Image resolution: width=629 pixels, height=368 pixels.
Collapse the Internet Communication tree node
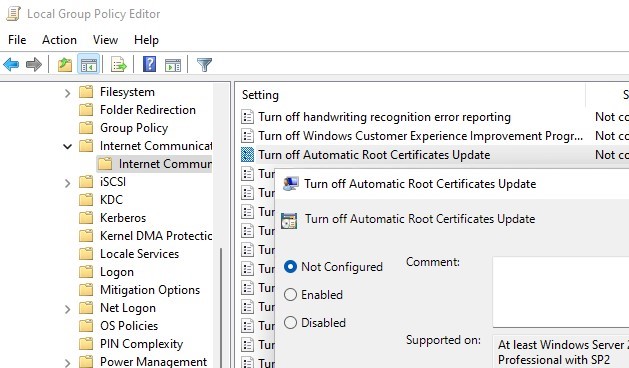[x=67, y=146]
